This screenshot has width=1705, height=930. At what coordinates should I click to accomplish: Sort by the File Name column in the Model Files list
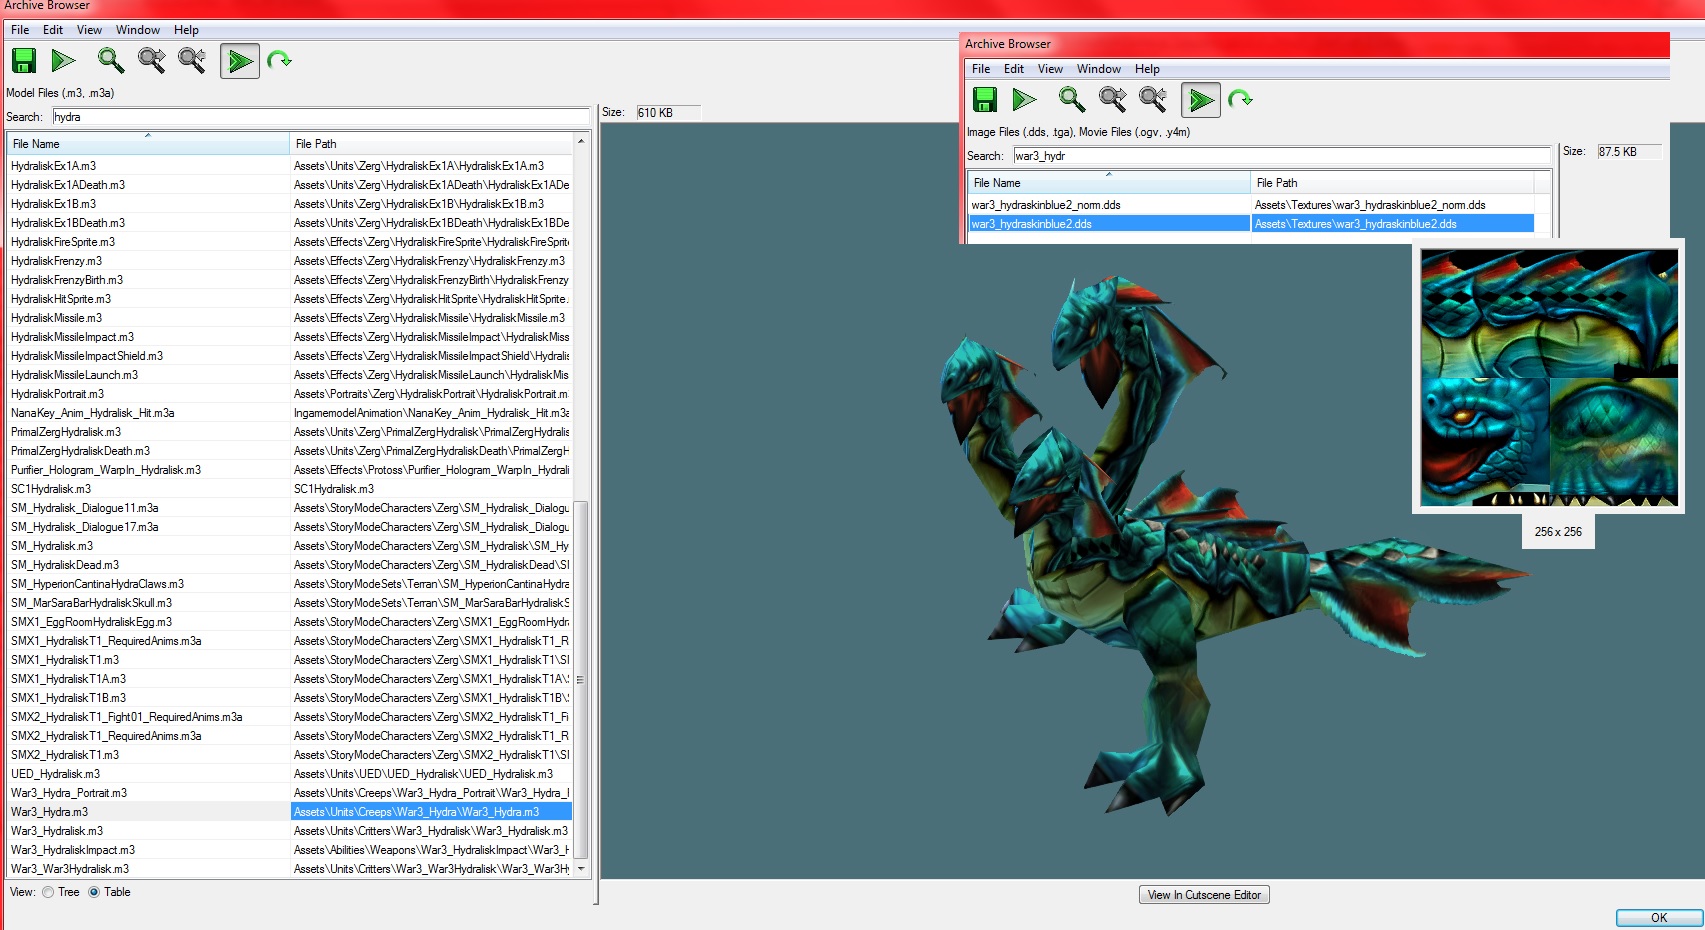point(148,144)
